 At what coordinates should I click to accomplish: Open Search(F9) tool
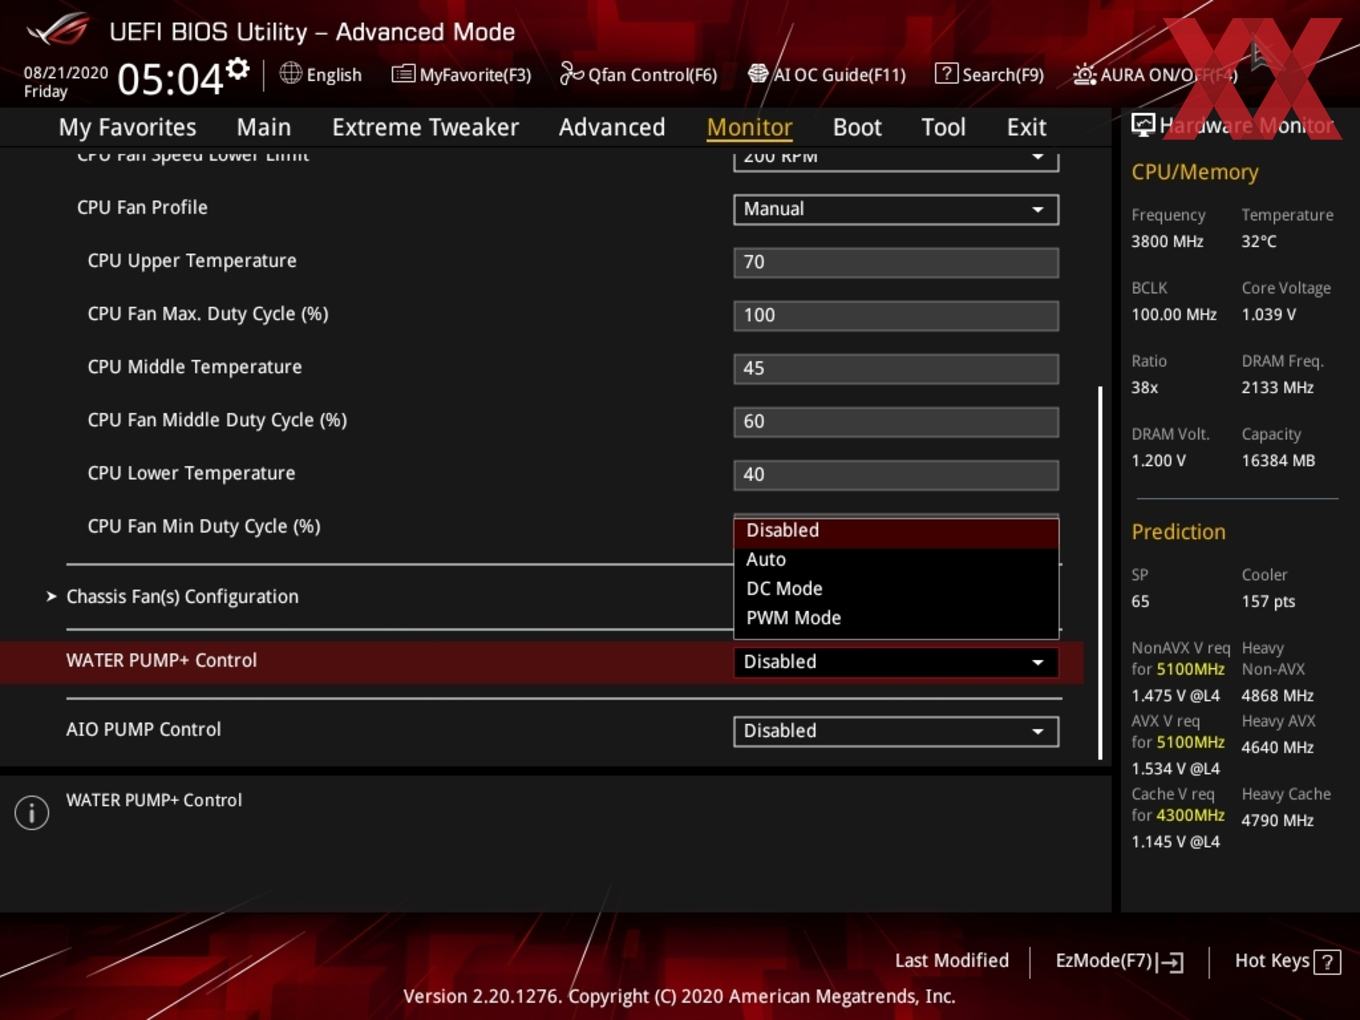[x=989, y=74]
